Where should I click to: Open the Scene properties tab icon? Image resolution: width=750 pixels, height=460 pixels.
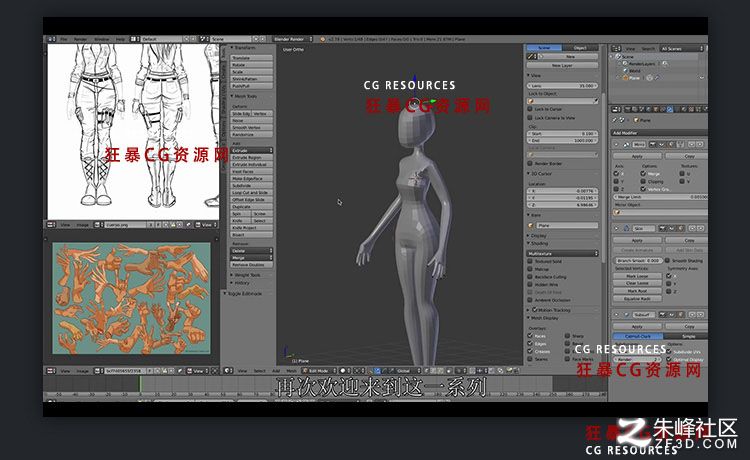(642, 110)
